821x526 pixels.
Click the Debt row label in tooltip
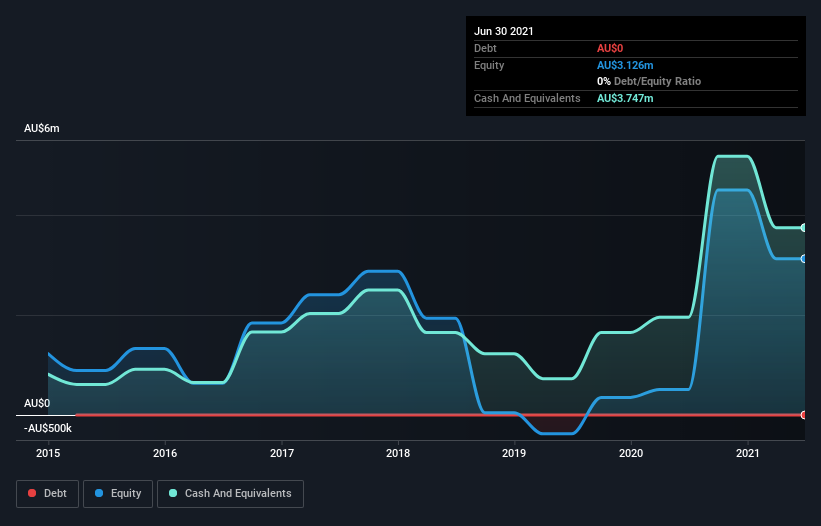point(485,49)
